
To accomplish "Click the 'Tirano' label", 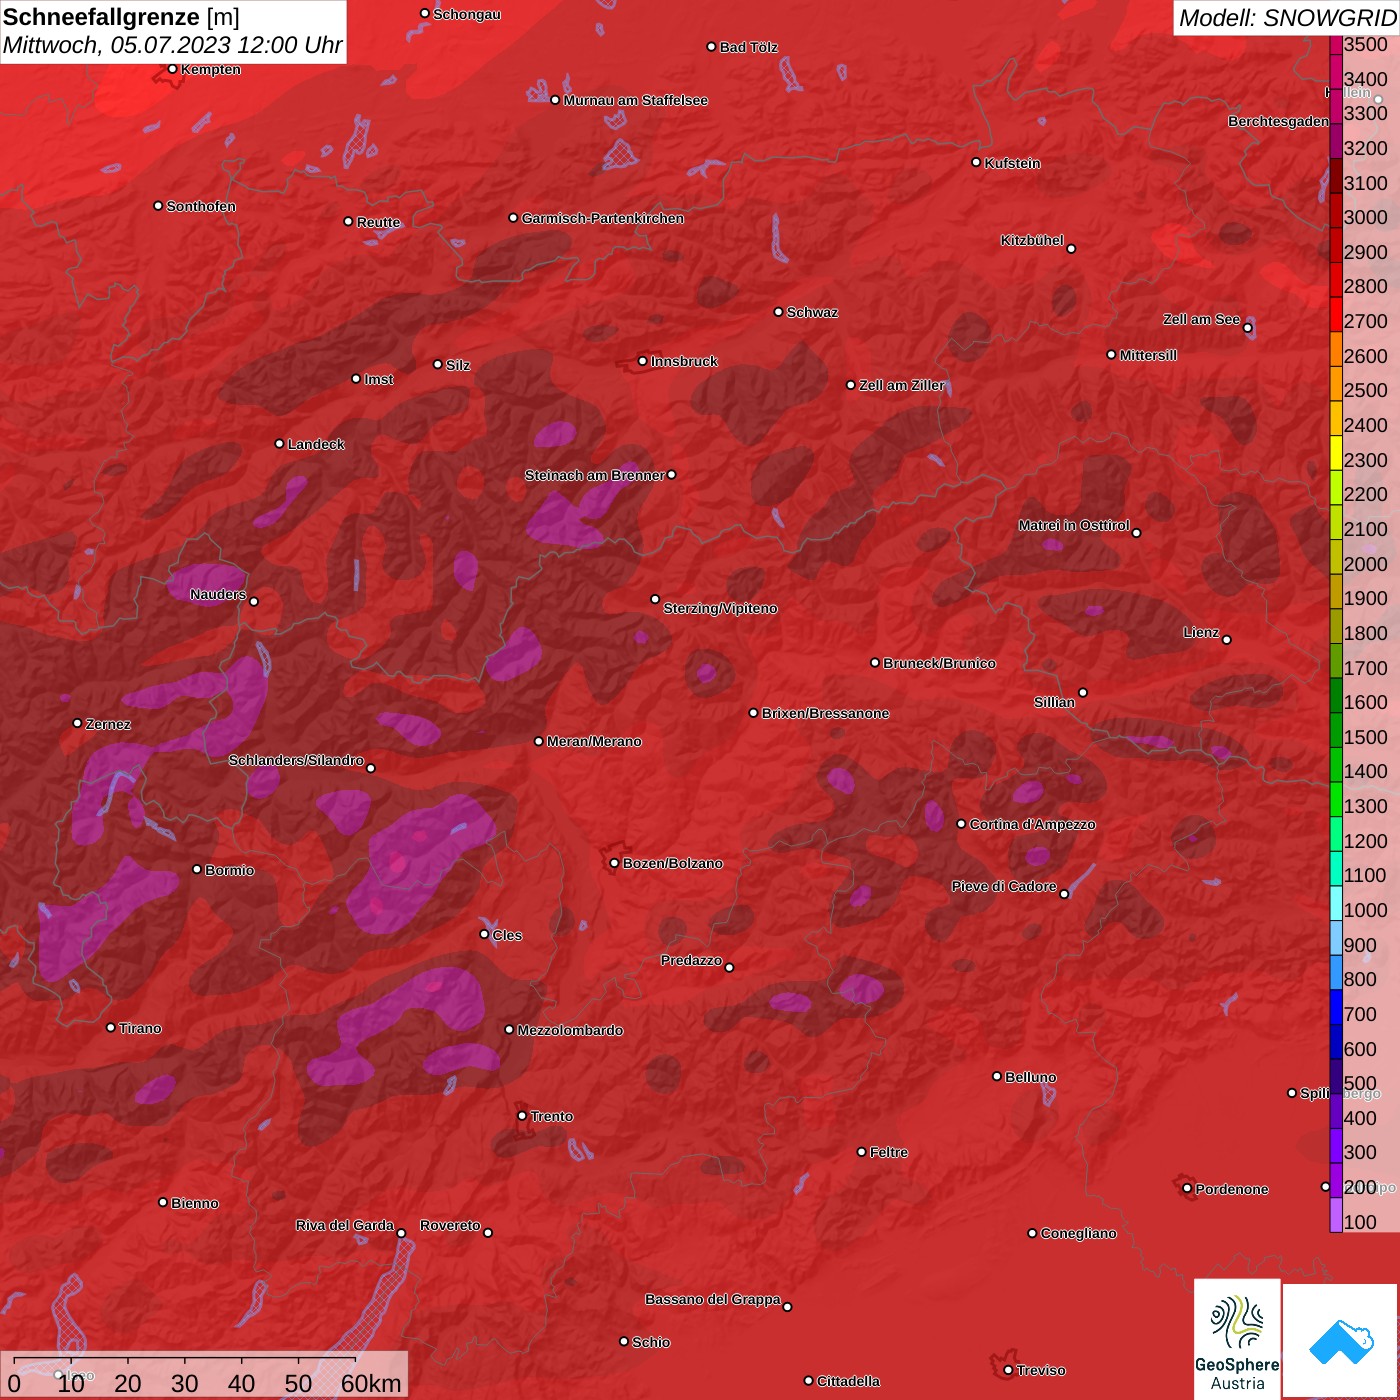I will 140,1028.
